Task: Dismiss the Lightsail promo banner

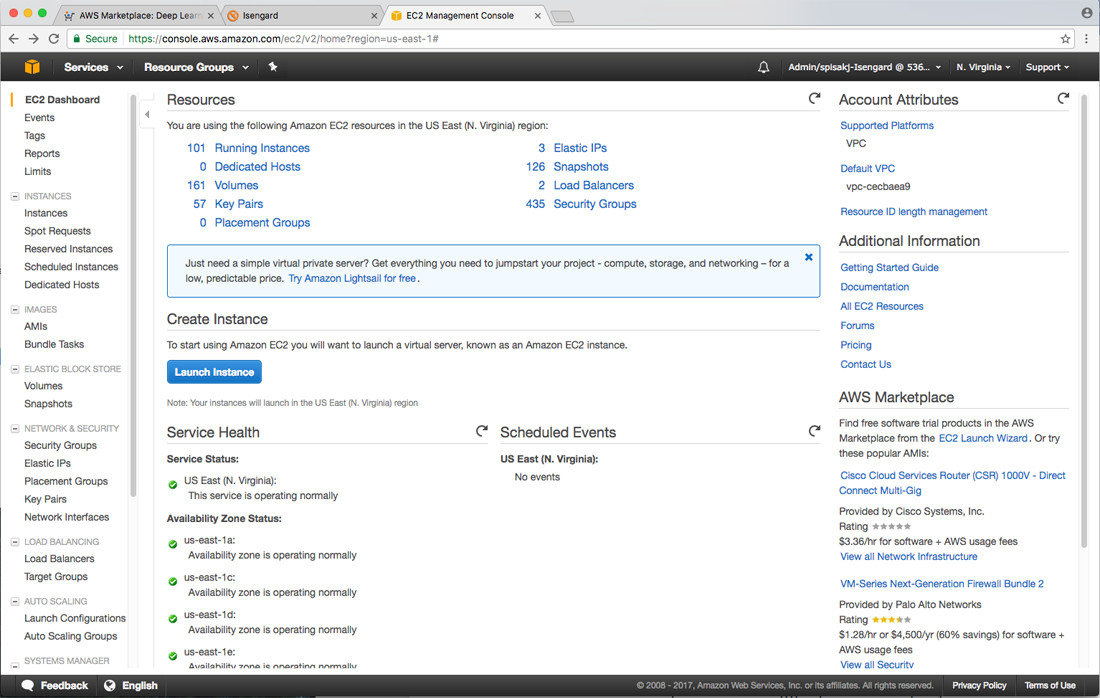Action: [808, 257]
